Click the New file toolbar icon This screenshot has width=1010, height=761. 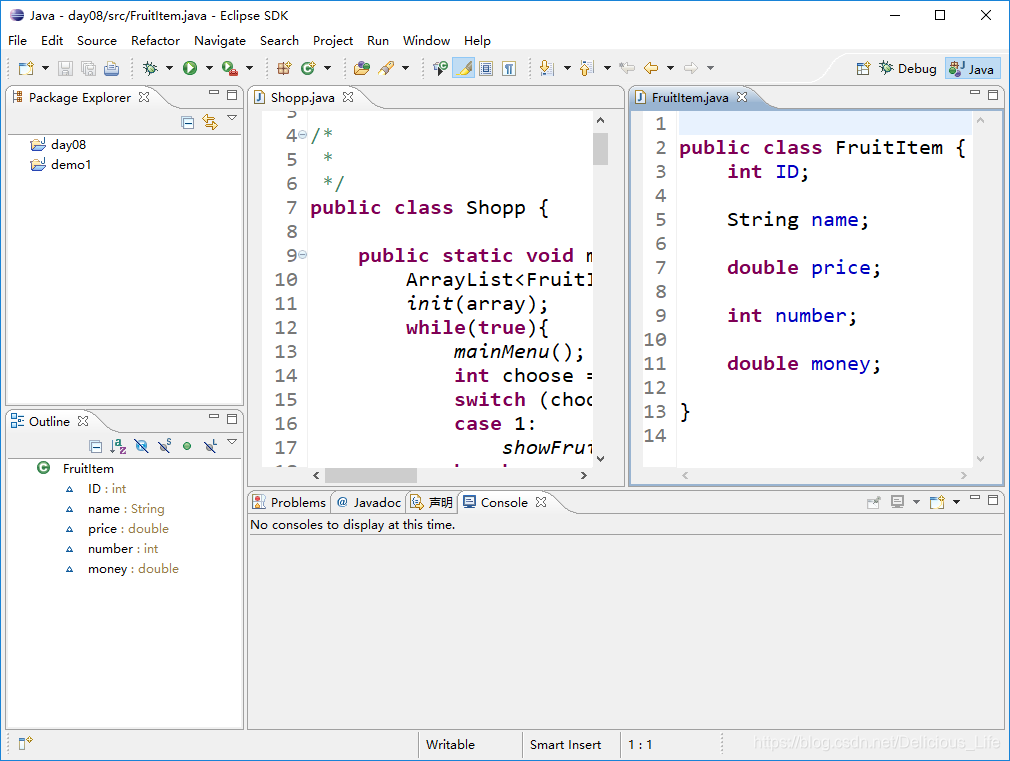pos(26,68)
